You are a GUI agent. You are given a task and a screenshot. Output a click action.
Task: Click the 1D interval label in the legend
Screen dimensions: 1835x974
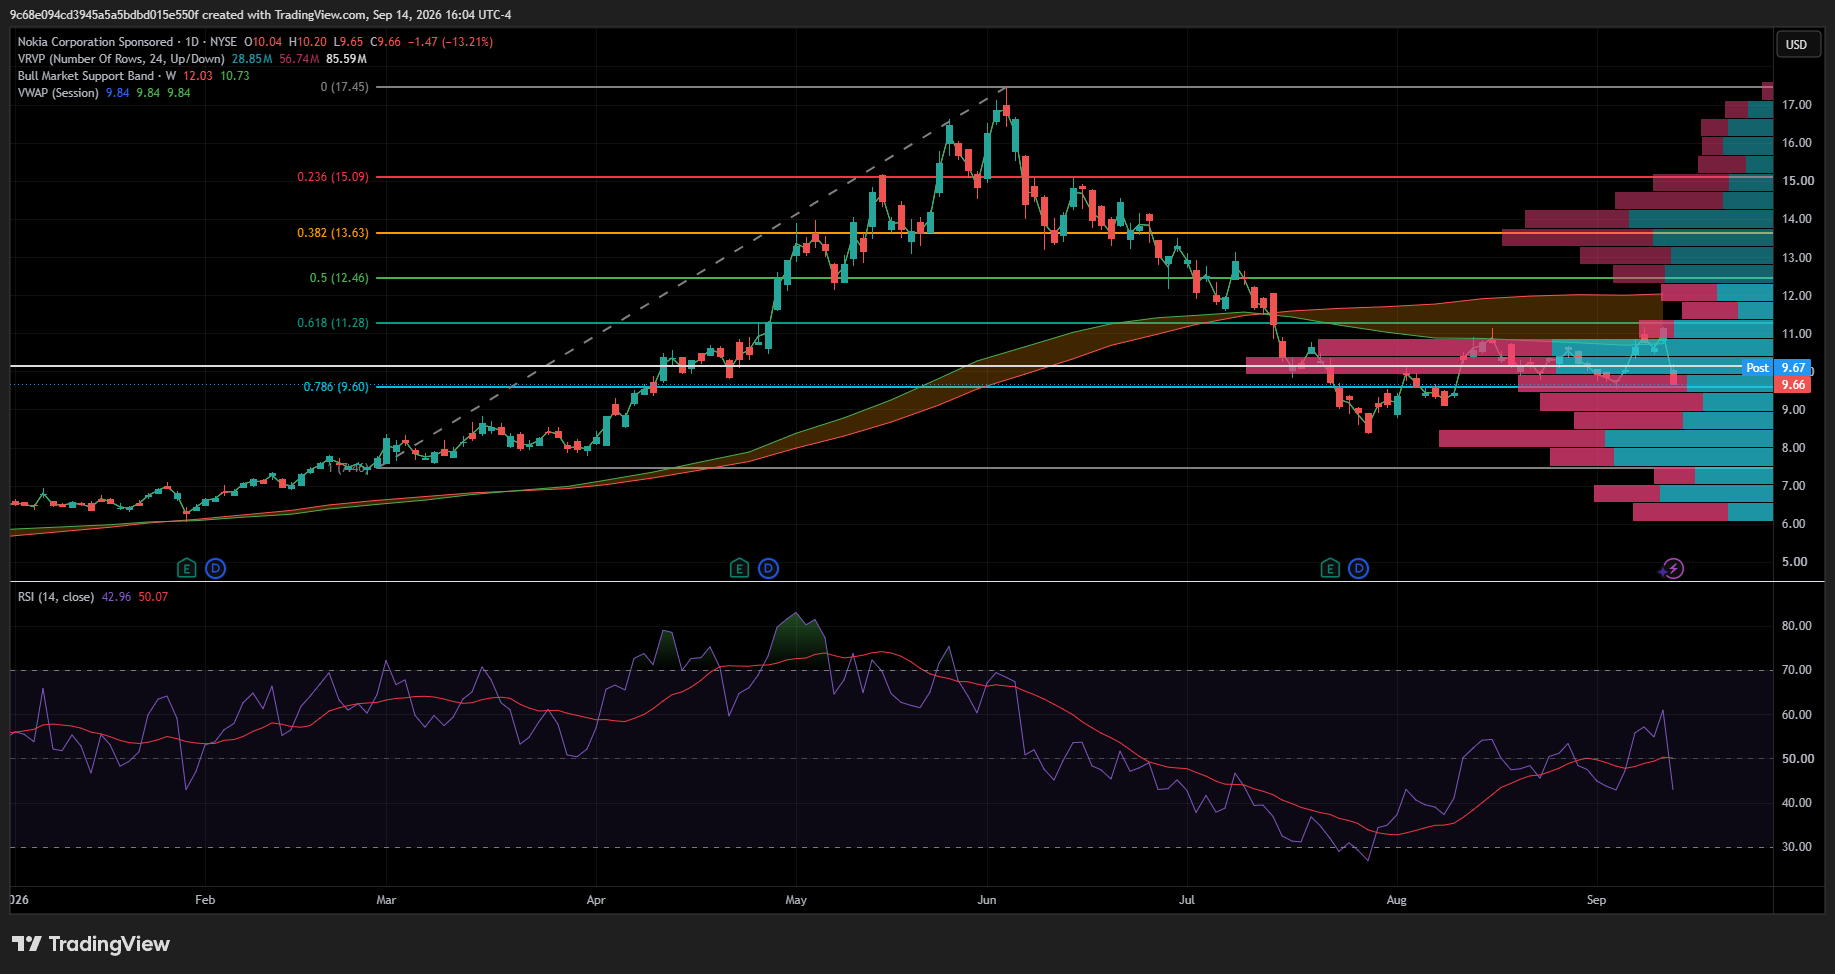(192, 42)
